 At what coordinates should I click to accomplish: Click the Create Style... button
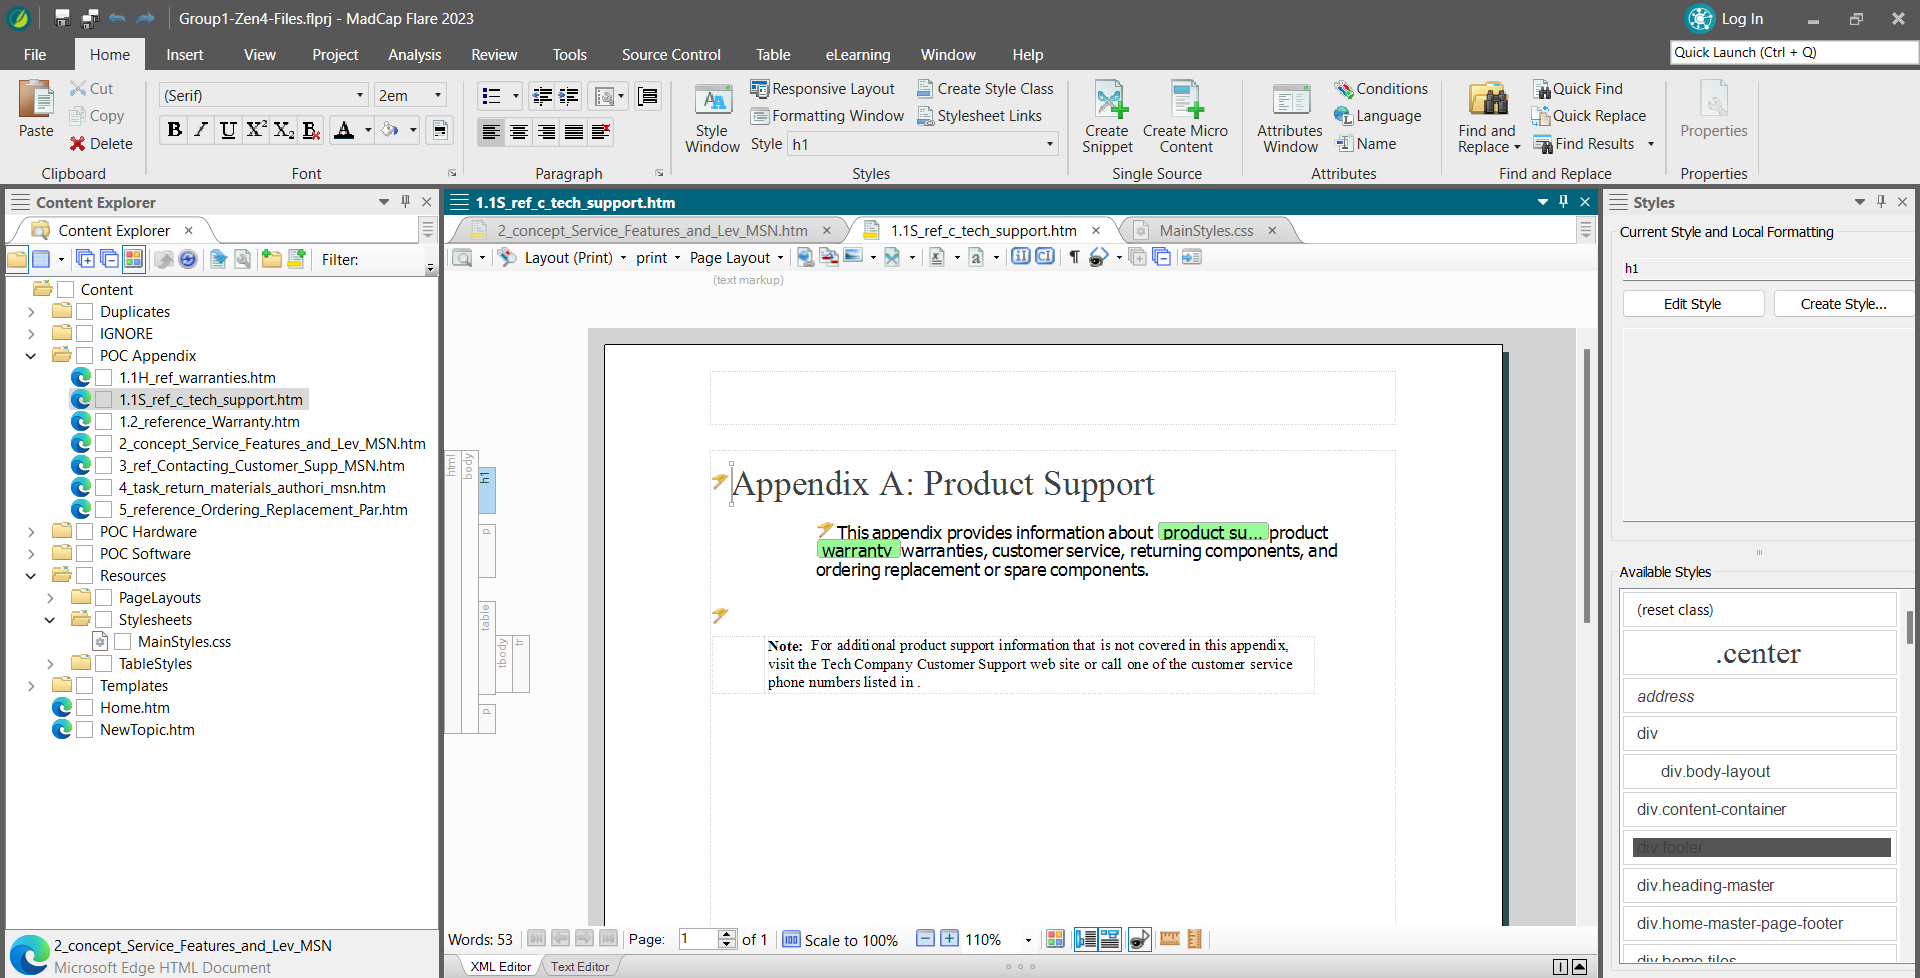click(1842, 304)
